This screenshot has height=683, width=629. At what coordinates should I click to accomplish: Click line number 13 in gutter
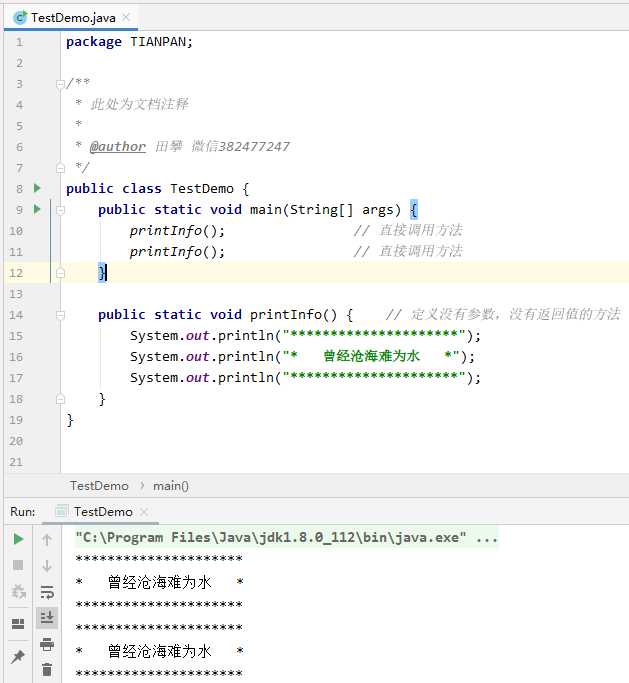(x=16, y=294)
